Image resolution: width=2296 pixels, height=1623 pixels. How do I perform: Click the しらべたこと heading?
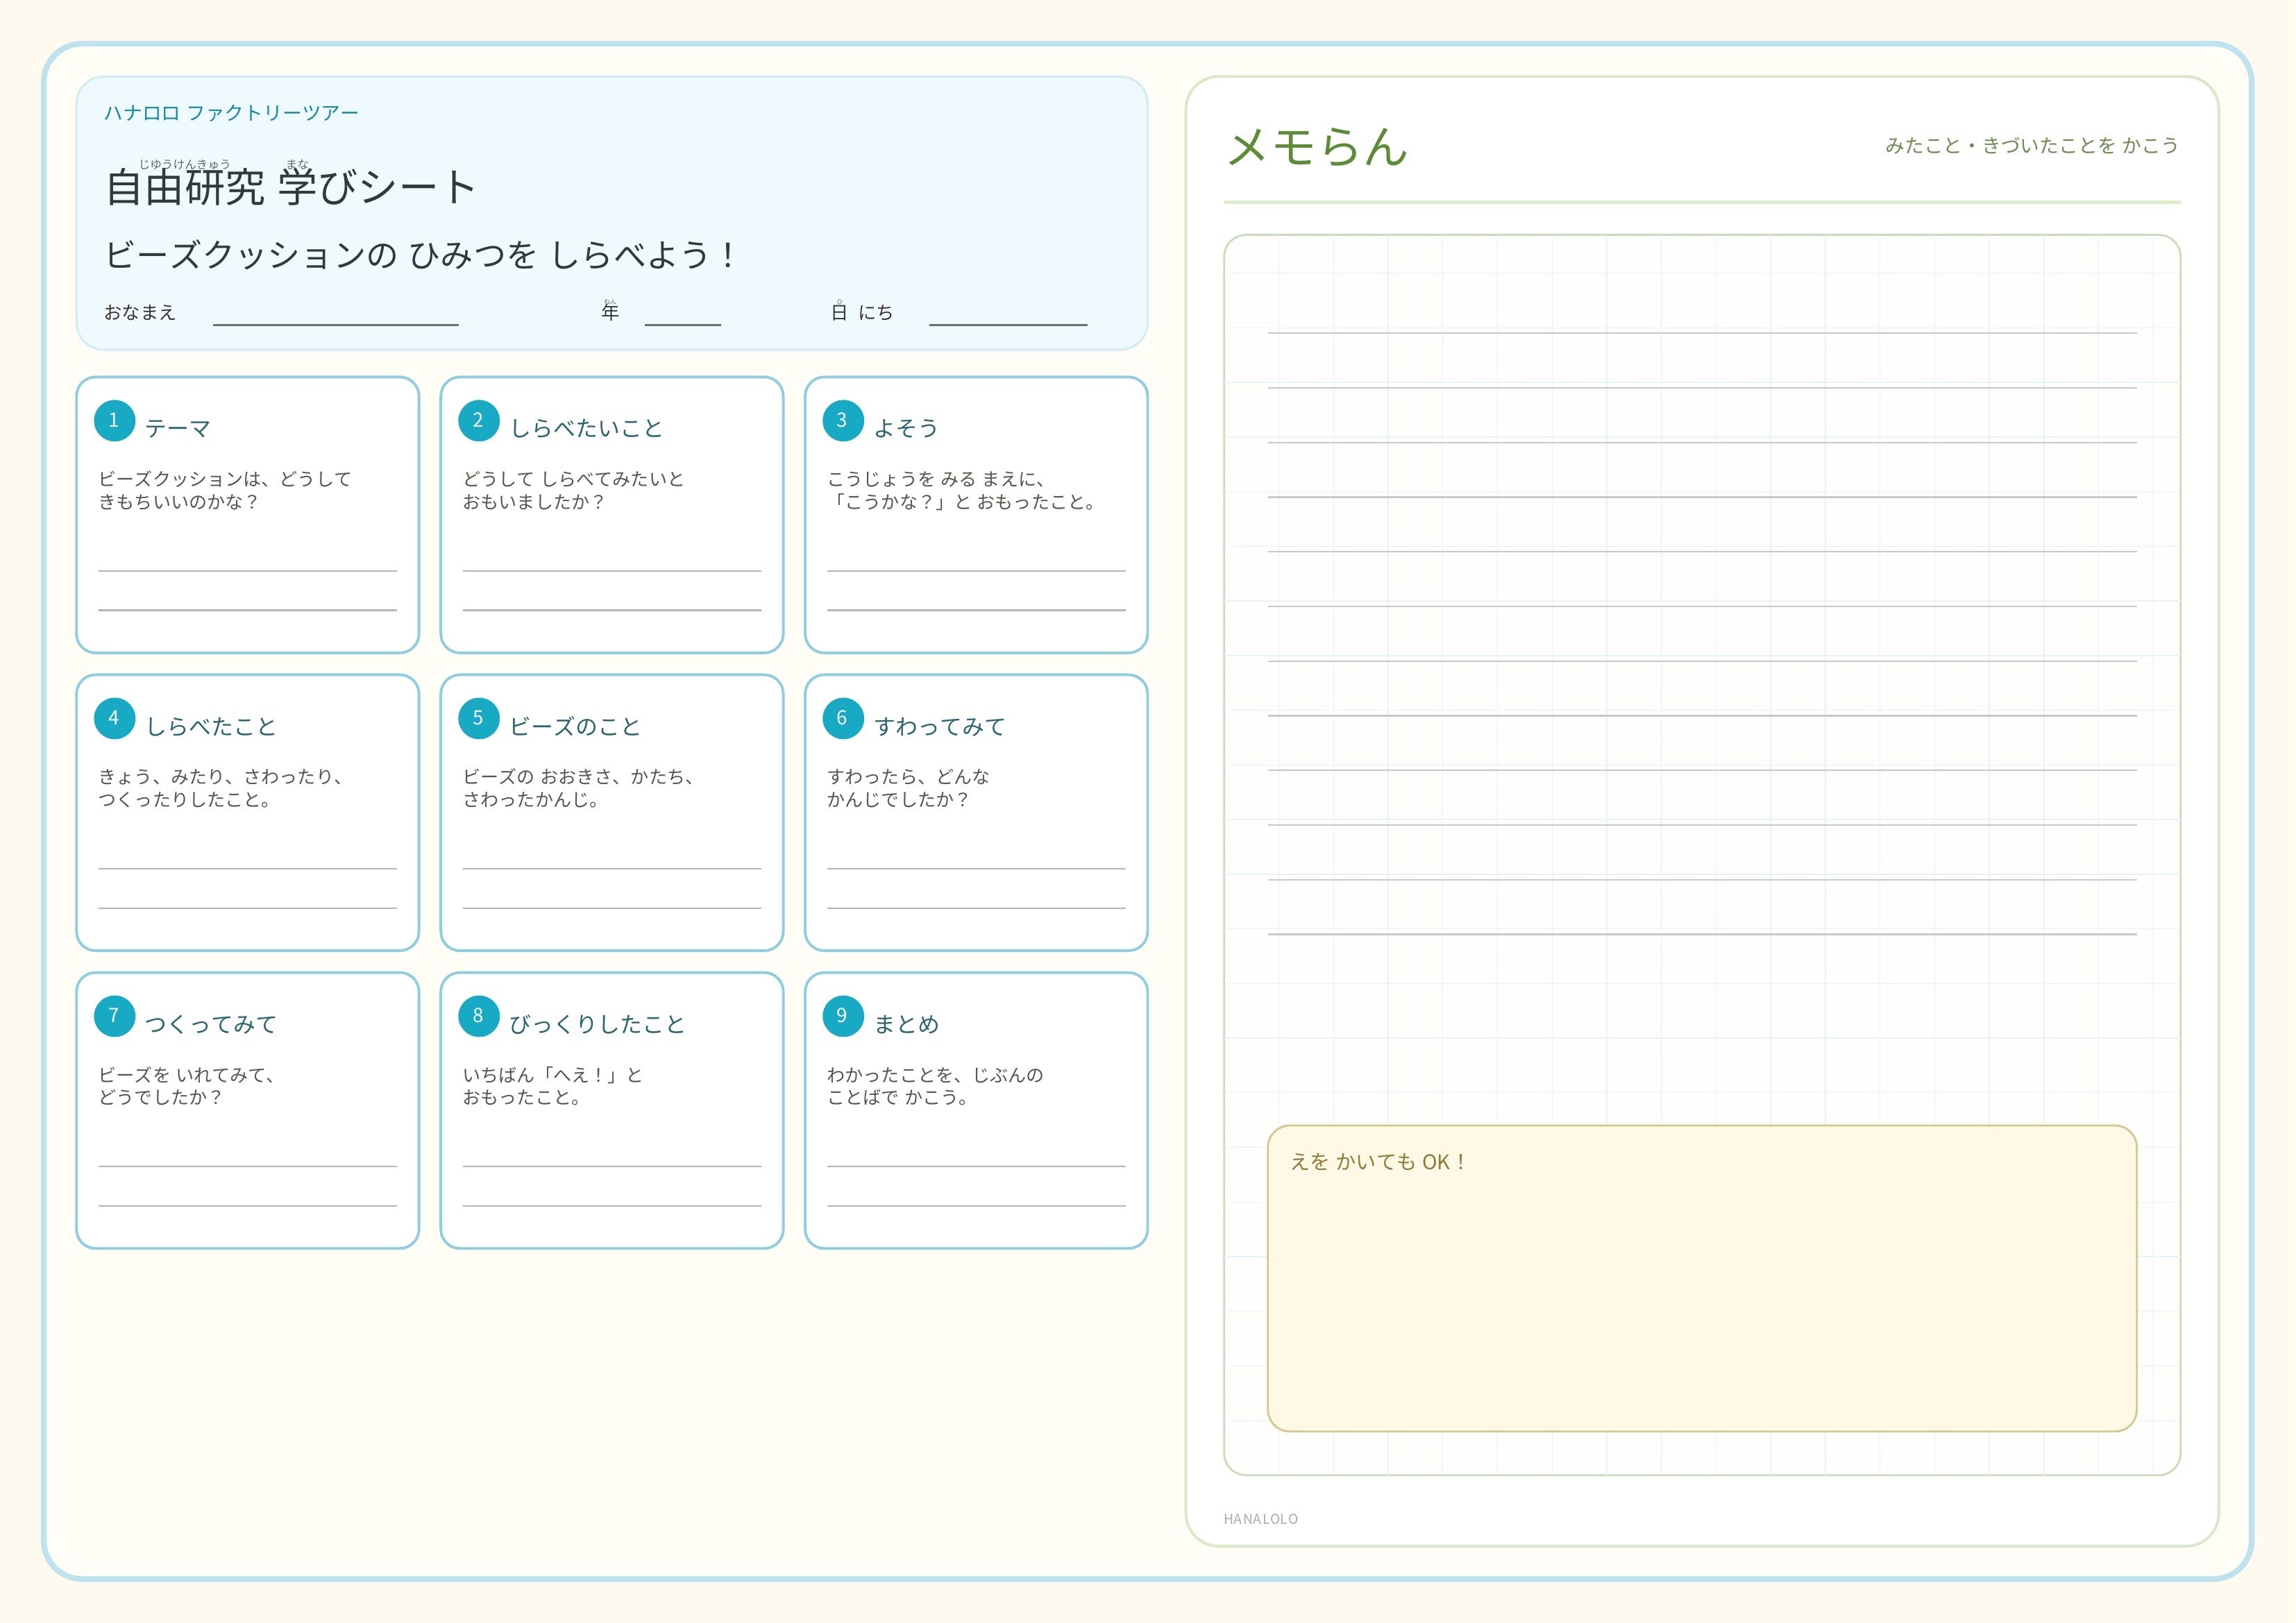[x=210, y=726]
